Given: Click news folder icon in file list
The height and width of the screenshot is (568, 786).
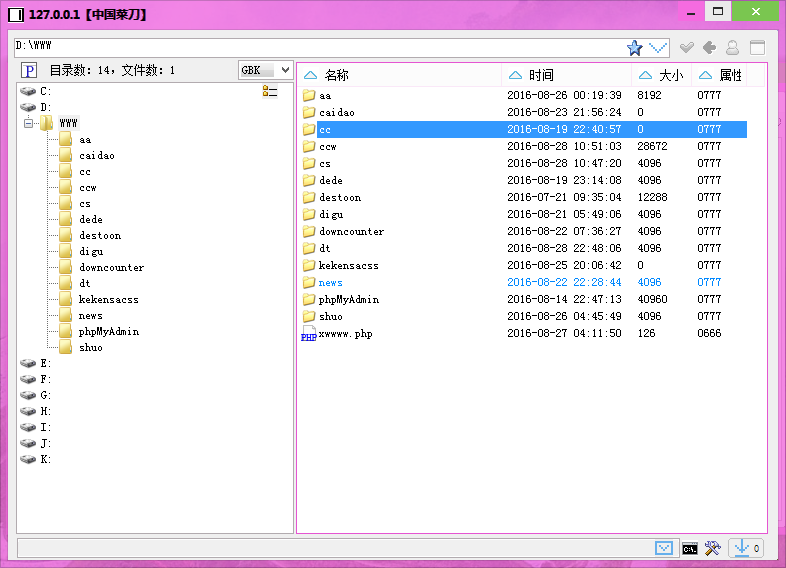Looking at the screenshot, I should point(309,282).
